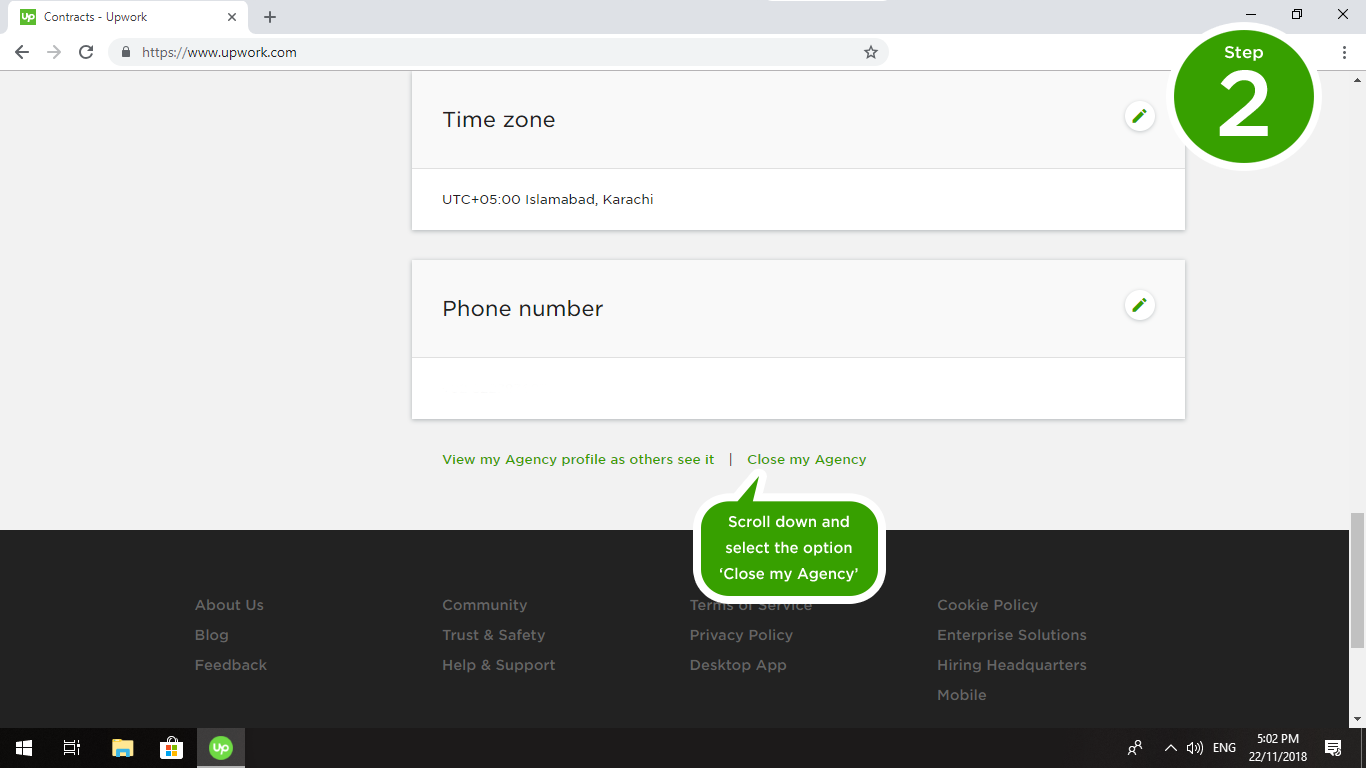Open the Enterprise Solutions footer link
1366x768 pixels.
1011,635
